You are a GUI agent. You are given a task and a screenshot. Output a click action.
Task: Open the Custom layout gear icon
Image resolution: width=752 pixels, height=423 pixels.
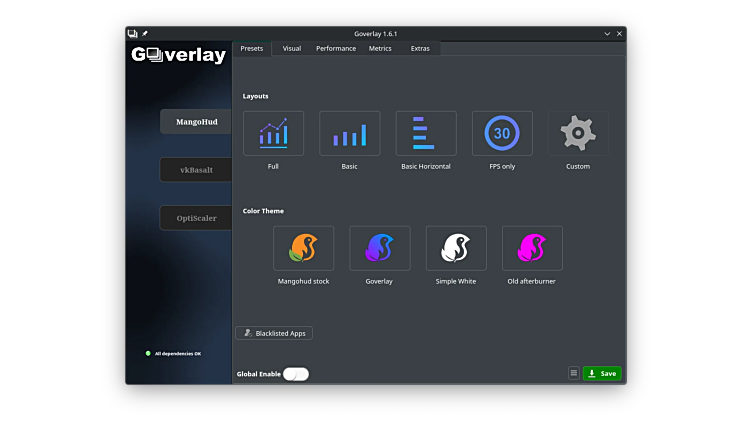click(578, 133)
